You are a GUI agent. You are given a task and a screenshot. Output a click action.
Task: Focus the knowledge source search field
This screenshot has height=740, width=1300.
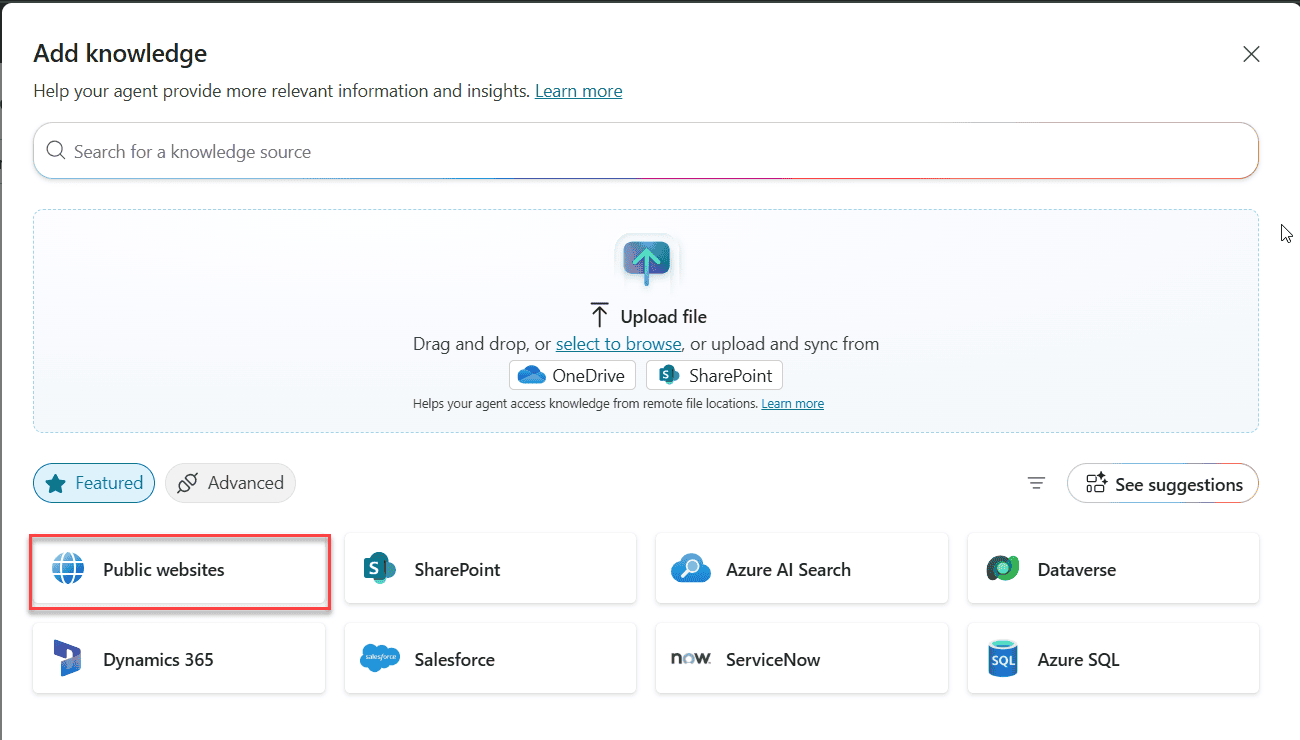tap(646, 151)
